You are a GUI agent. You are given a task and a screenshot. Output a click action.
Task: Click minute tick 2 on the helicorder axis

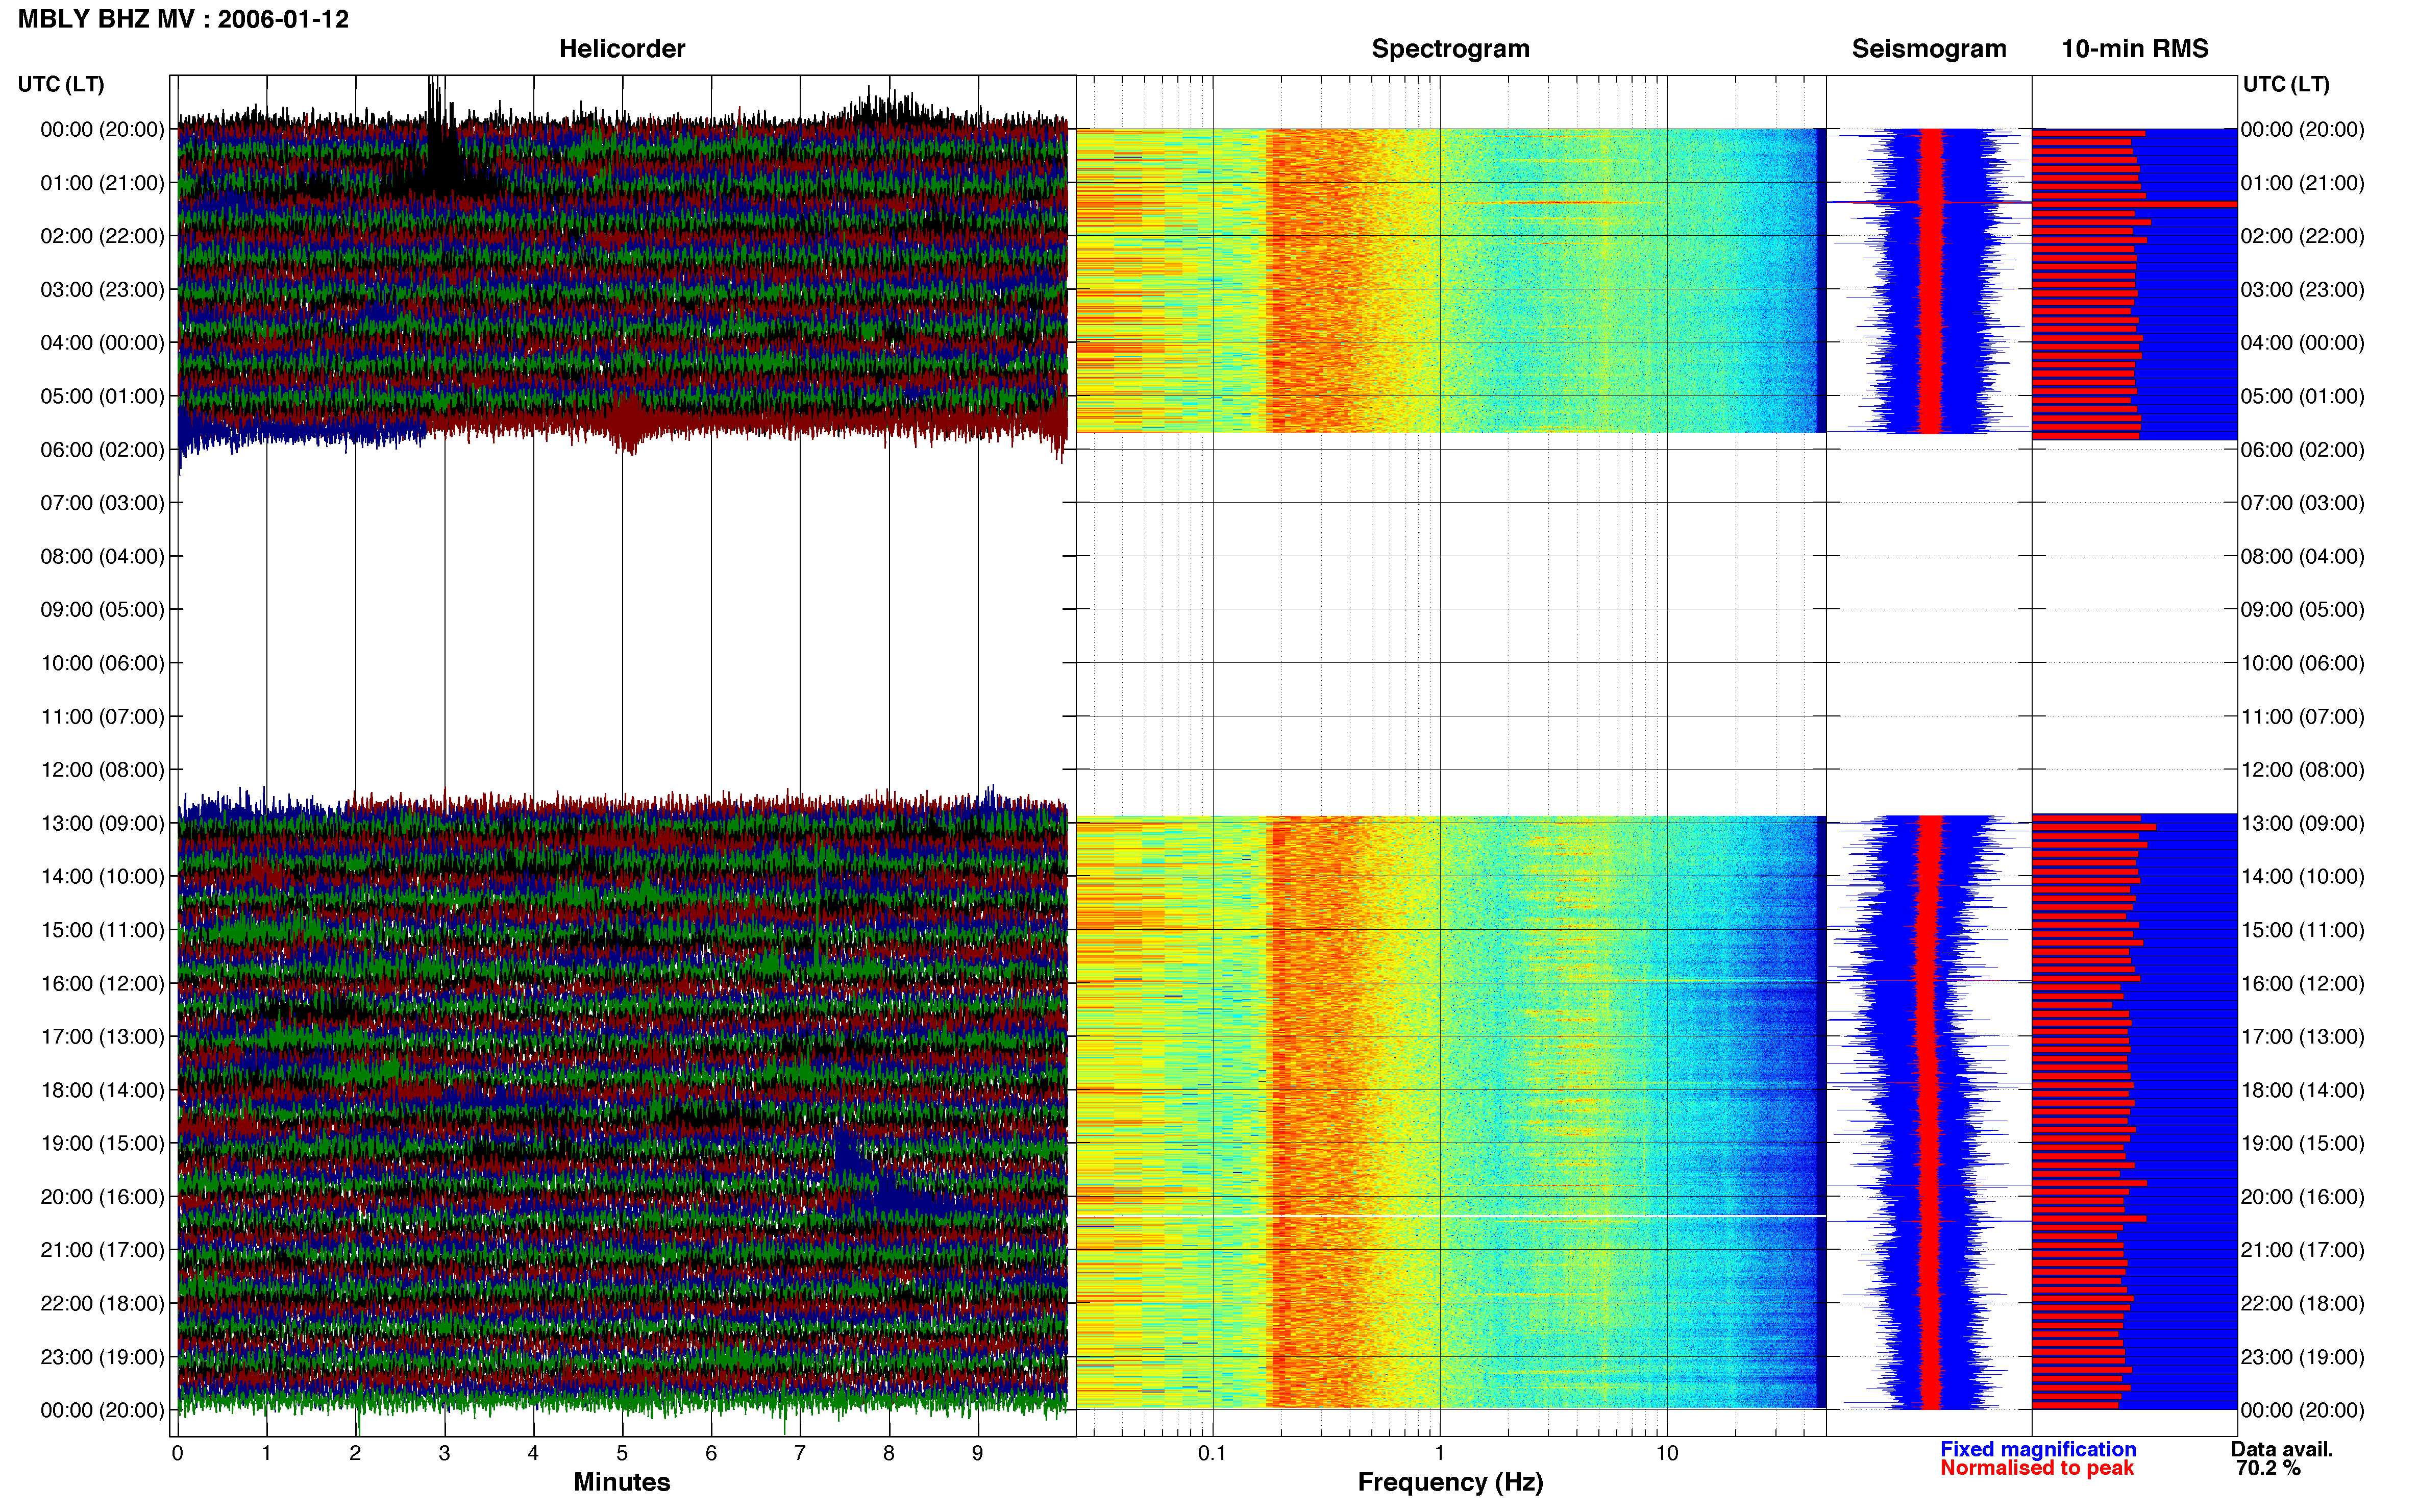[x=355, y=1453]
